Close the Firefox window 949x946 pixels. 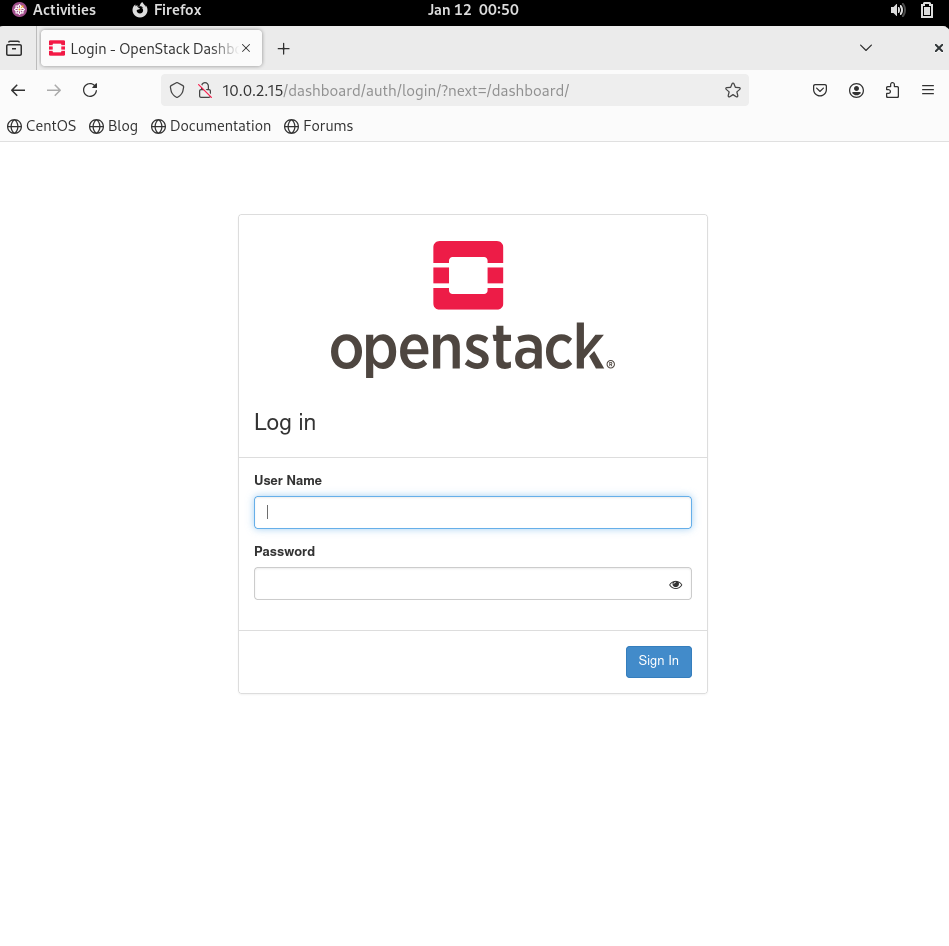(938, 48)
